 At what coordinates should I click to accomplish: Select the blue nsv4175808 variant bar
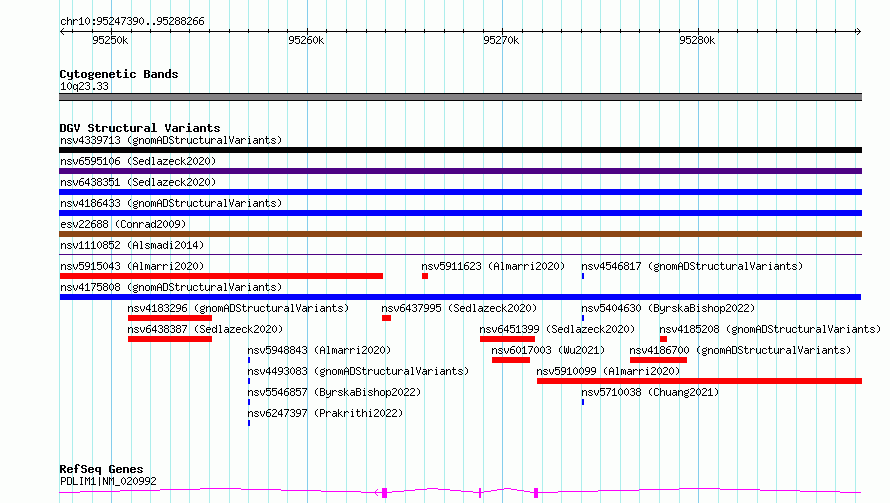coord(460,297)
